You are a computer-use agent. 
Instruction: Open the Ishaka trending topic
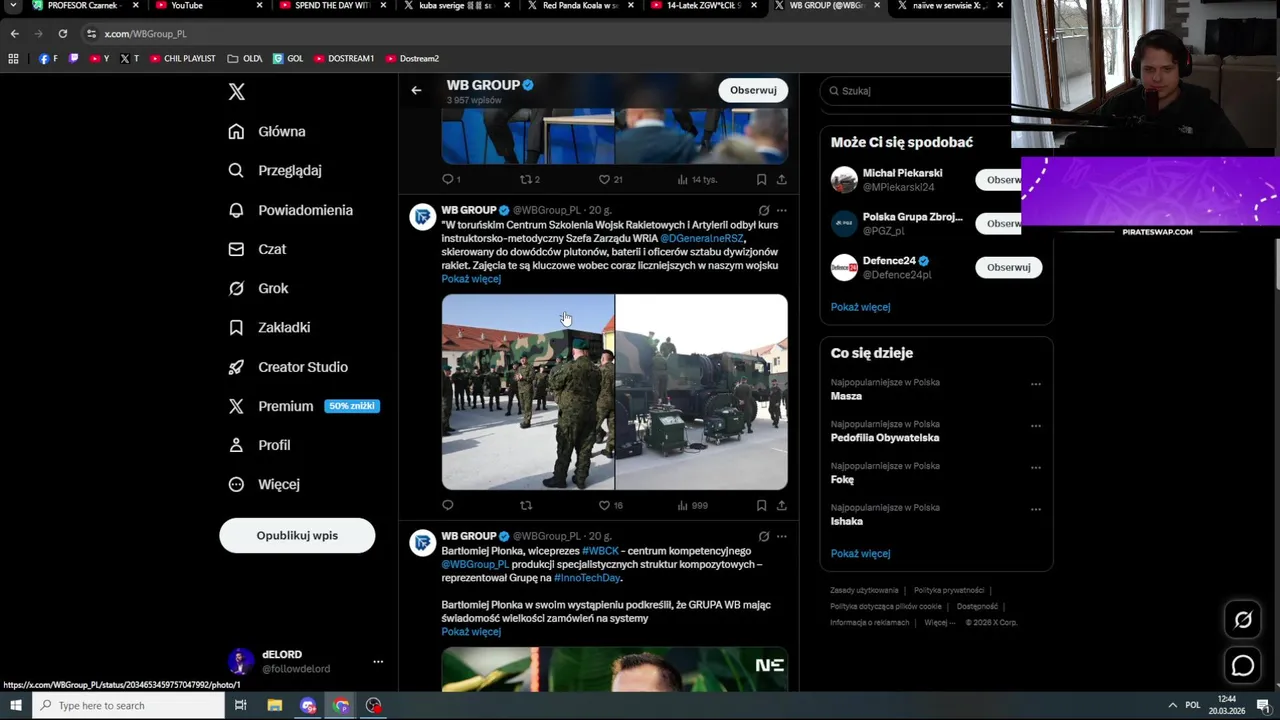[x=846, y=521]
